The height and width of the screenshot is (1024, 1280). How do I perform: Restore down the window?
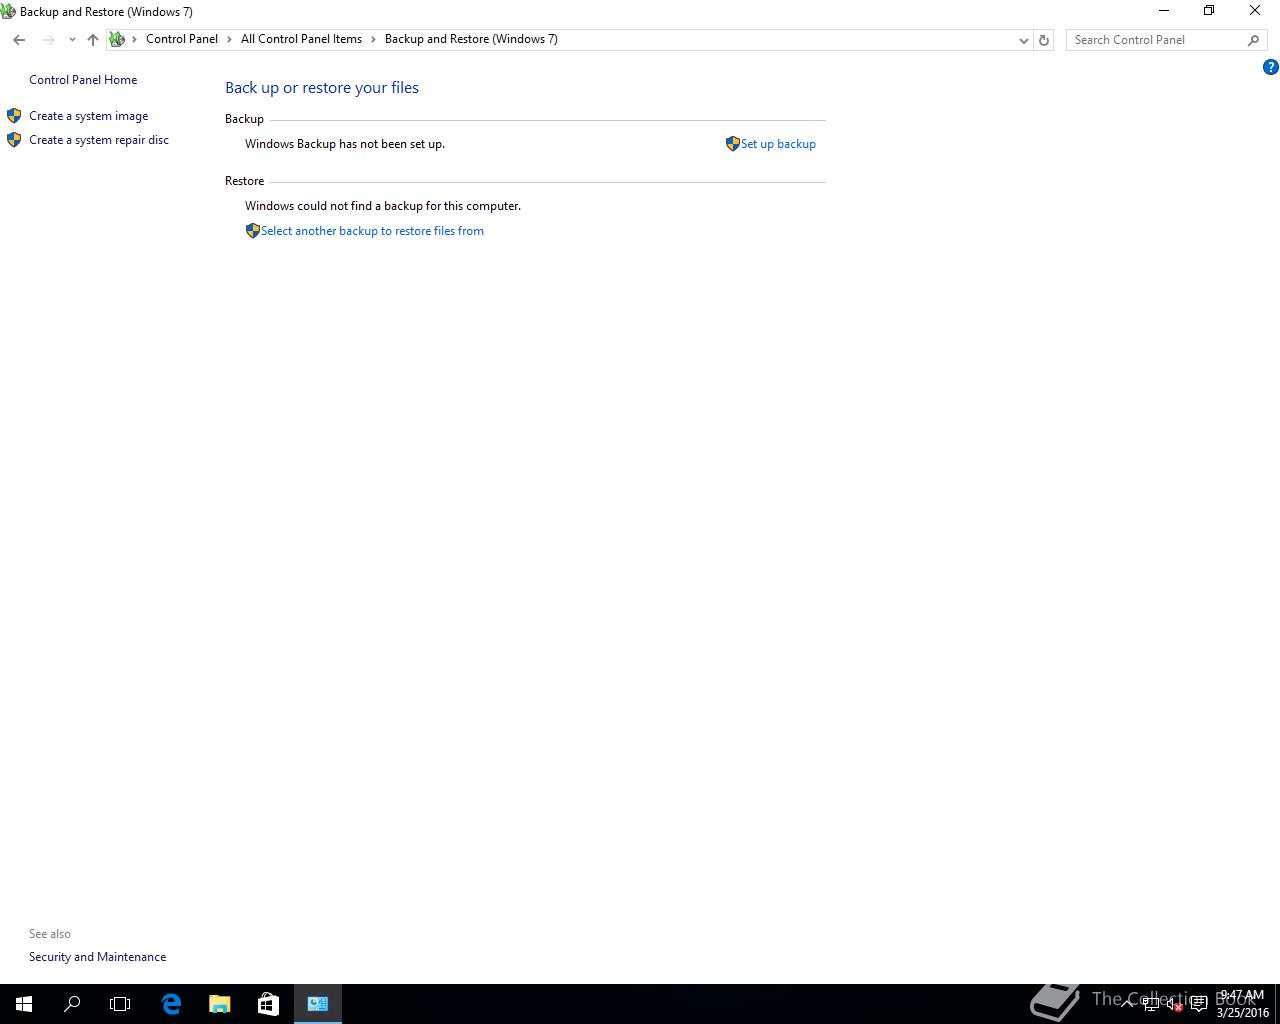tap(1209, 11)
